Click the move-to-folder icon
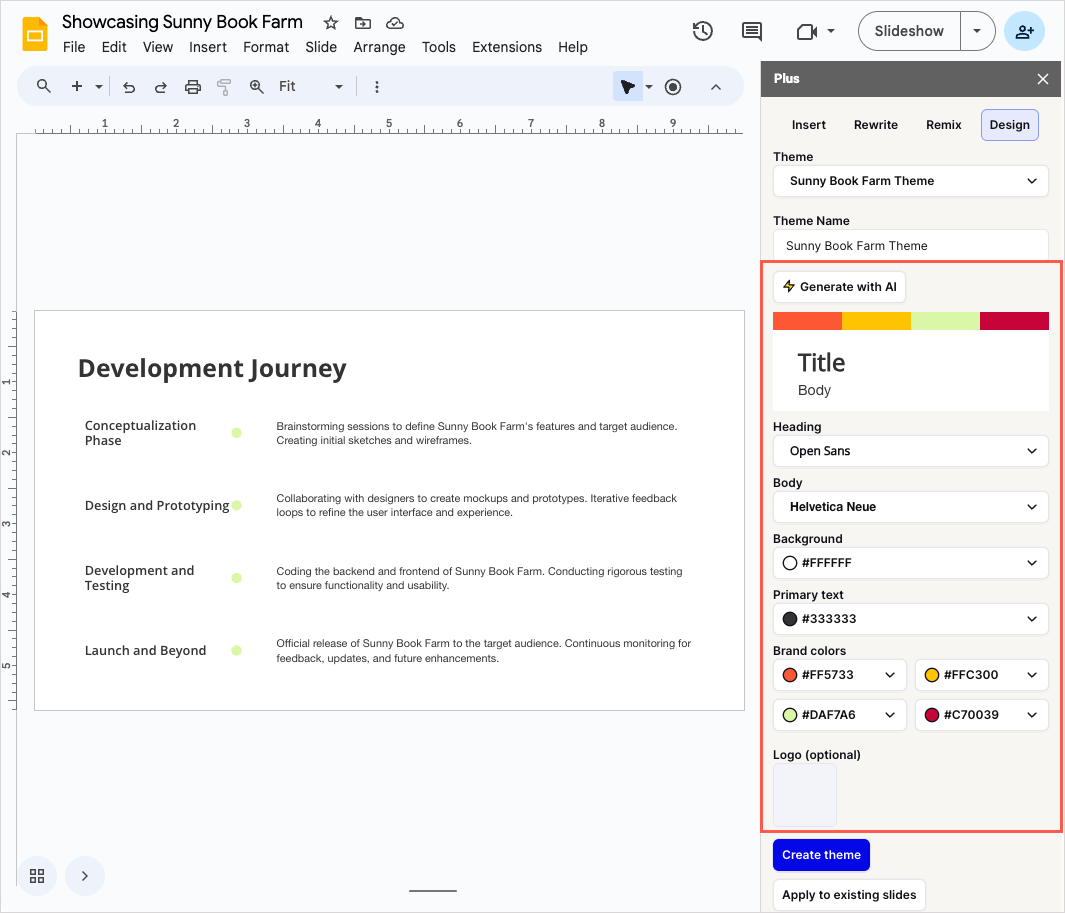Image resolution: width=1065 pixels, height=913 pixels. pyautogui.click(x=363, y=23)
